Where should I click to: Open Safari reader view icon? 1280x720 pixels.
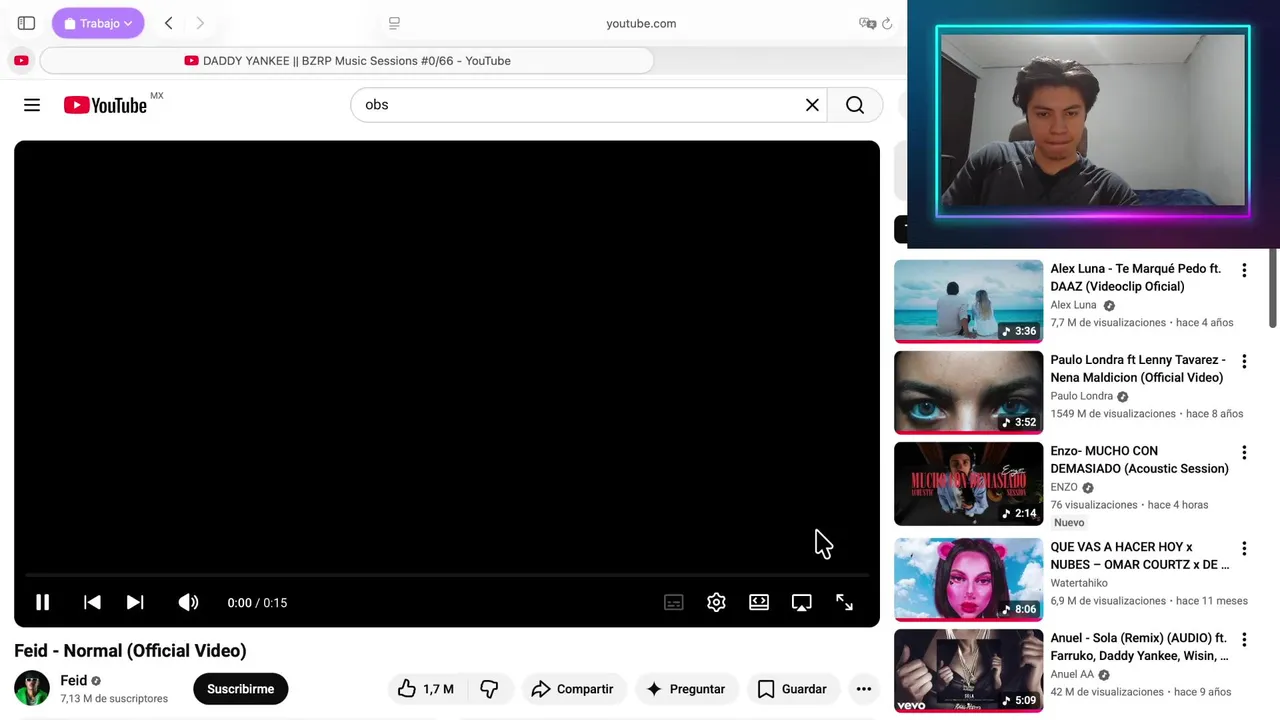394,23
